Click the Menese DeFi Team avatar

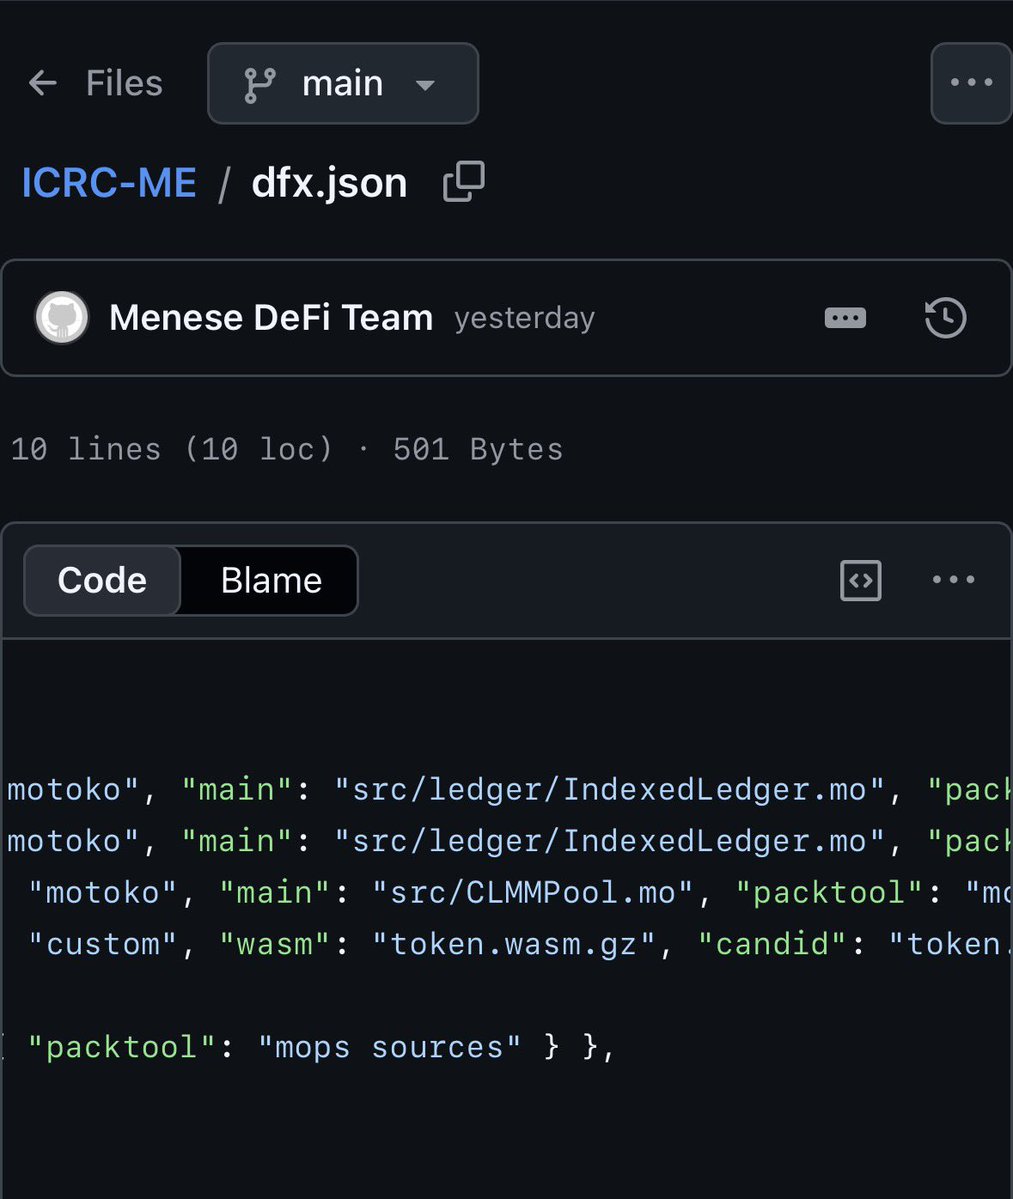tap(62, 318)
